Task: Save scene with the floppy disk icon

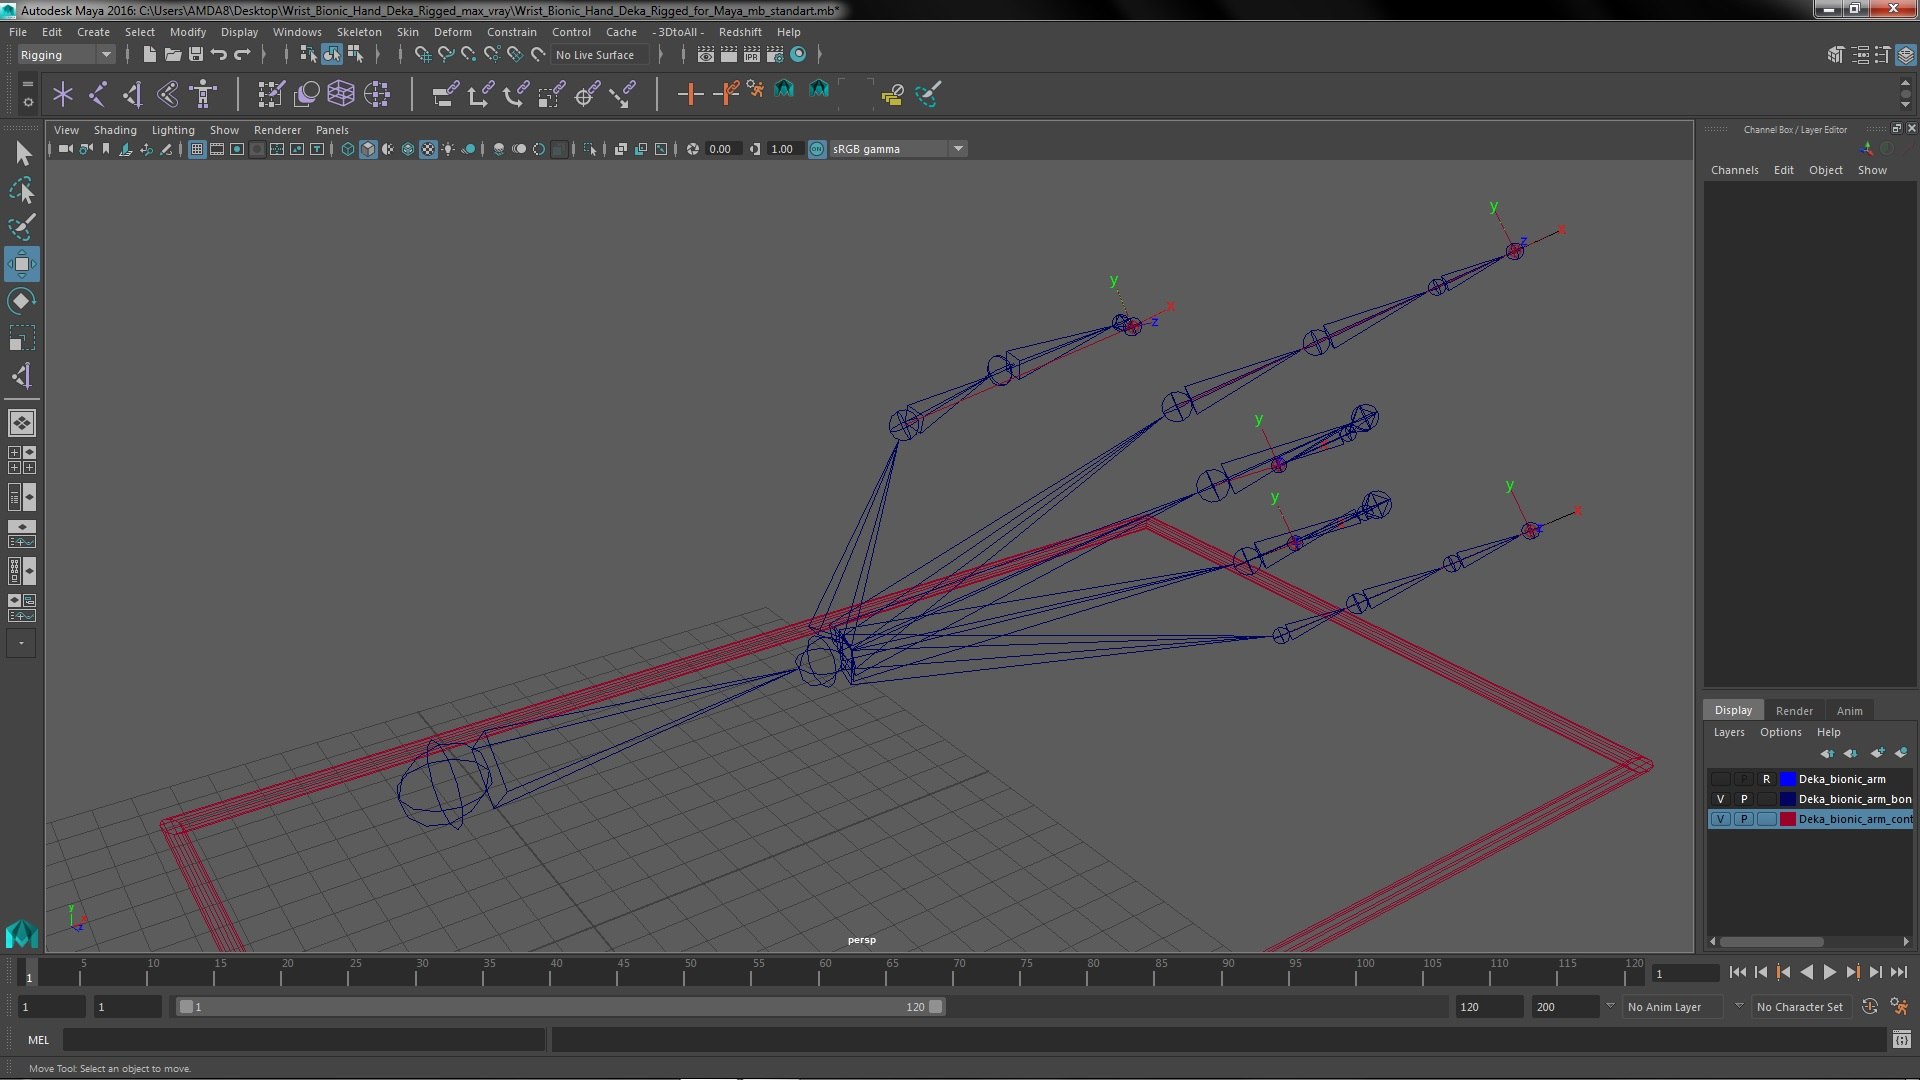Action: [x=195, y=55]
